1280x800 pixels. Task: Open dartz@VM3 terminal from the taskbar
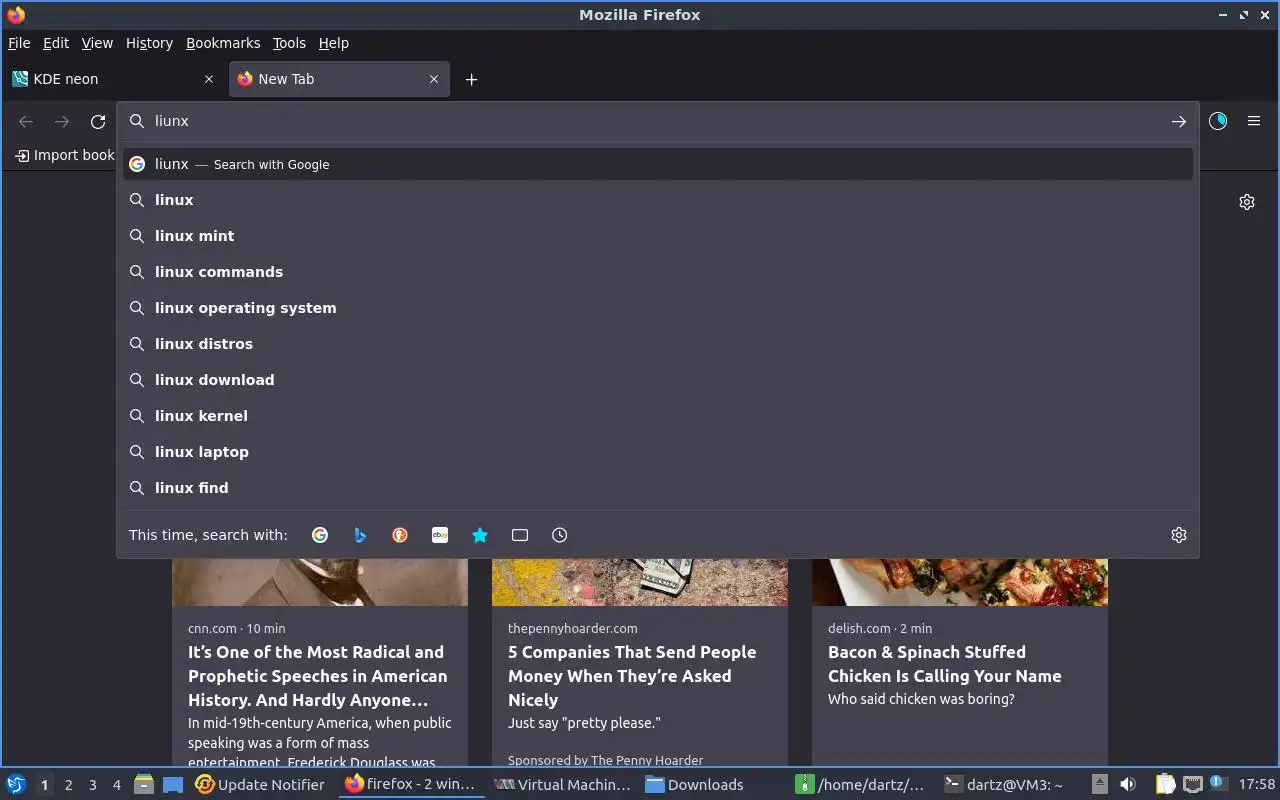click(x=1003, y=785)
